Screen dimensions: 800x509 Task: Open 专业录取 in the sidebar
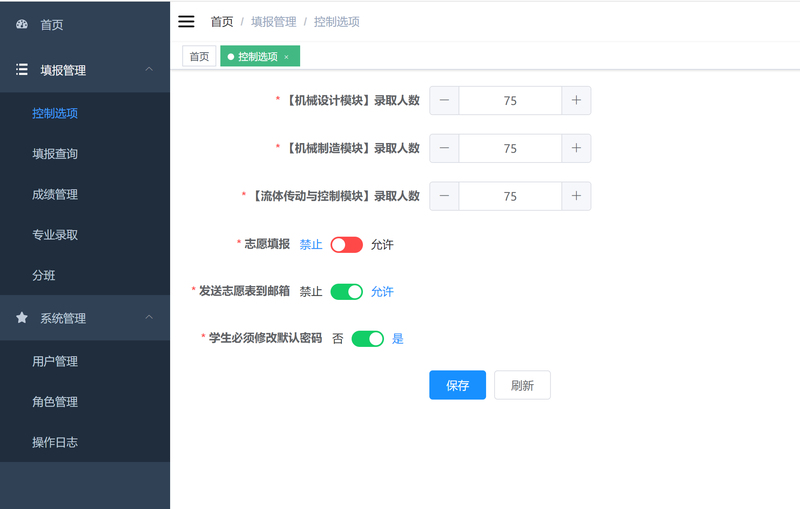85,235
